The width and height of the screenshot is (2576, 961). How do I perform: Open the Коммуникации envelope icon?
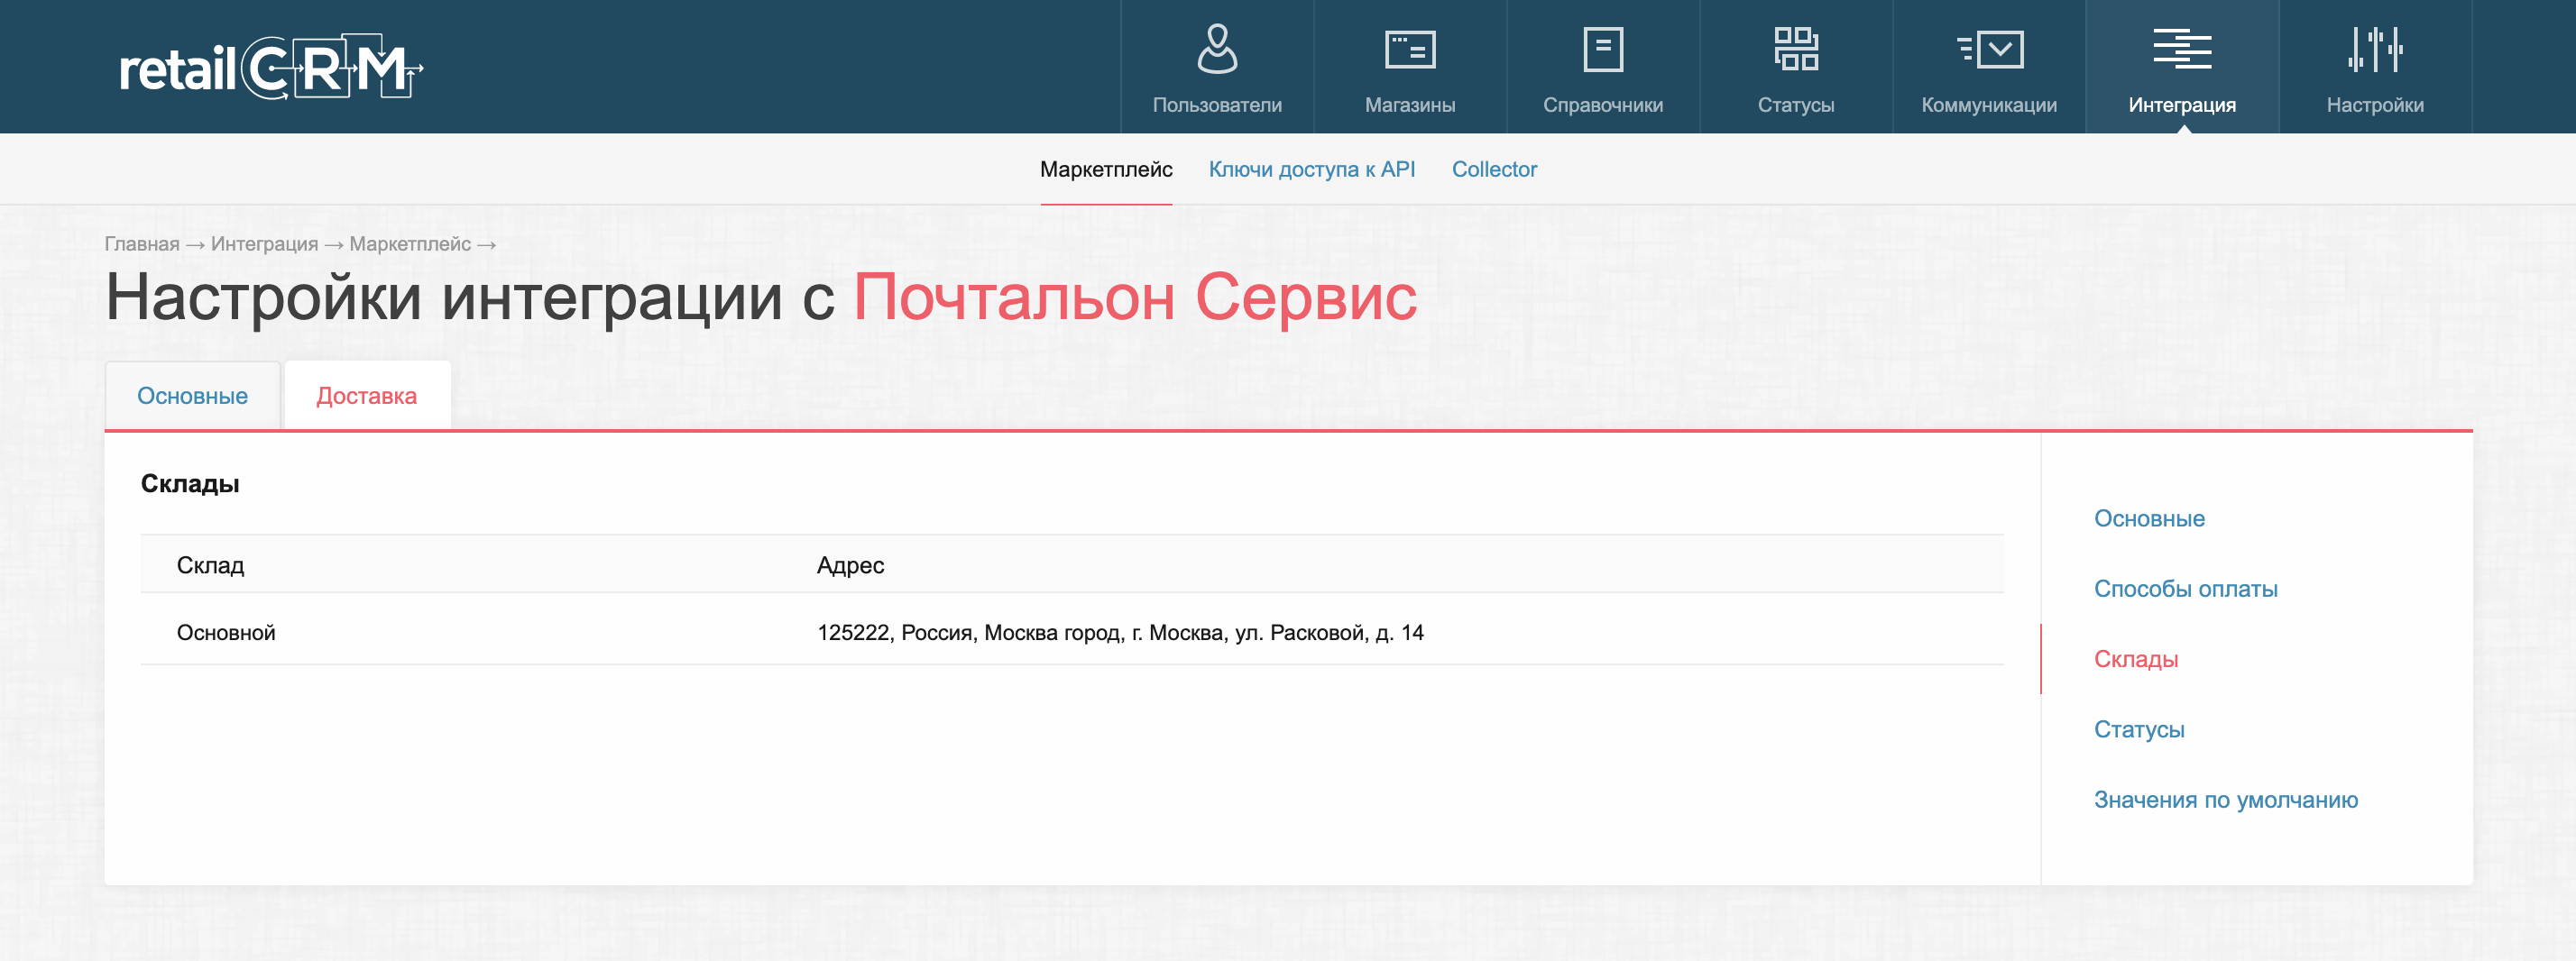1989,49
